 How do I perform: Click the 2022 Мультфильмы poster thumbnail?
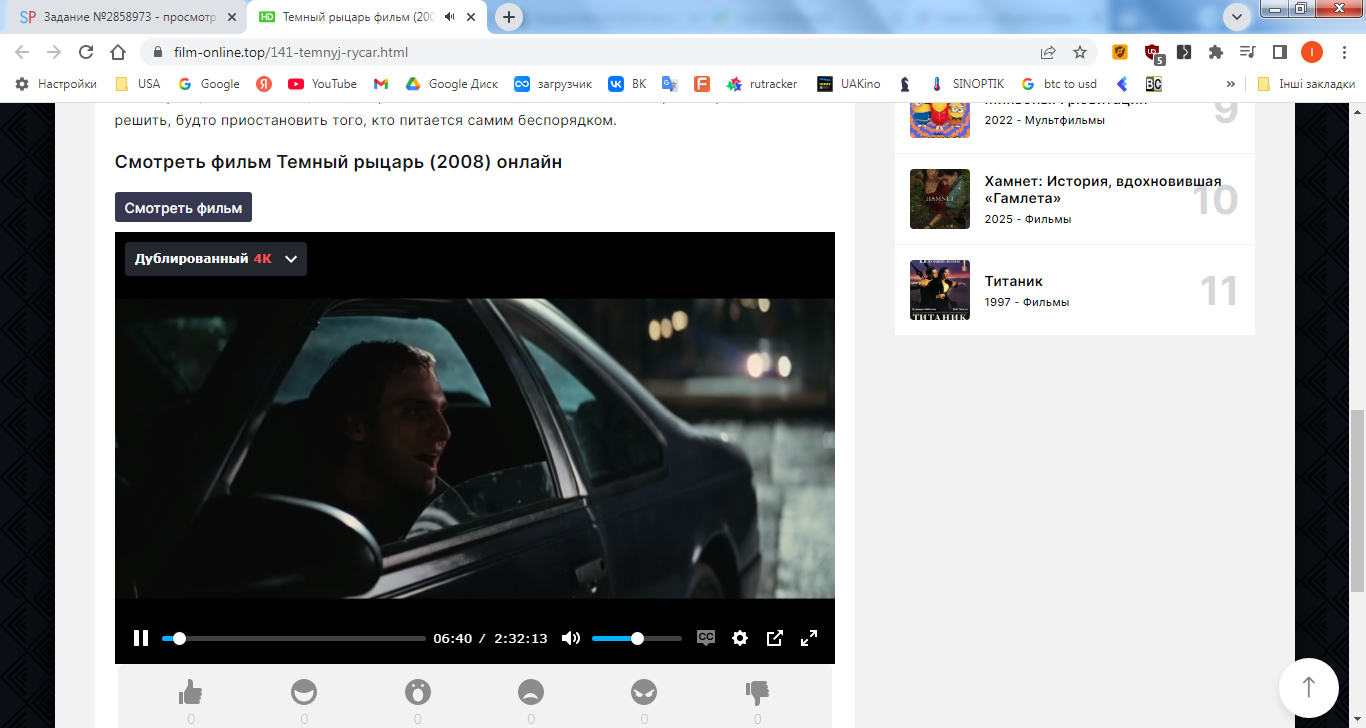pos(940,120)
